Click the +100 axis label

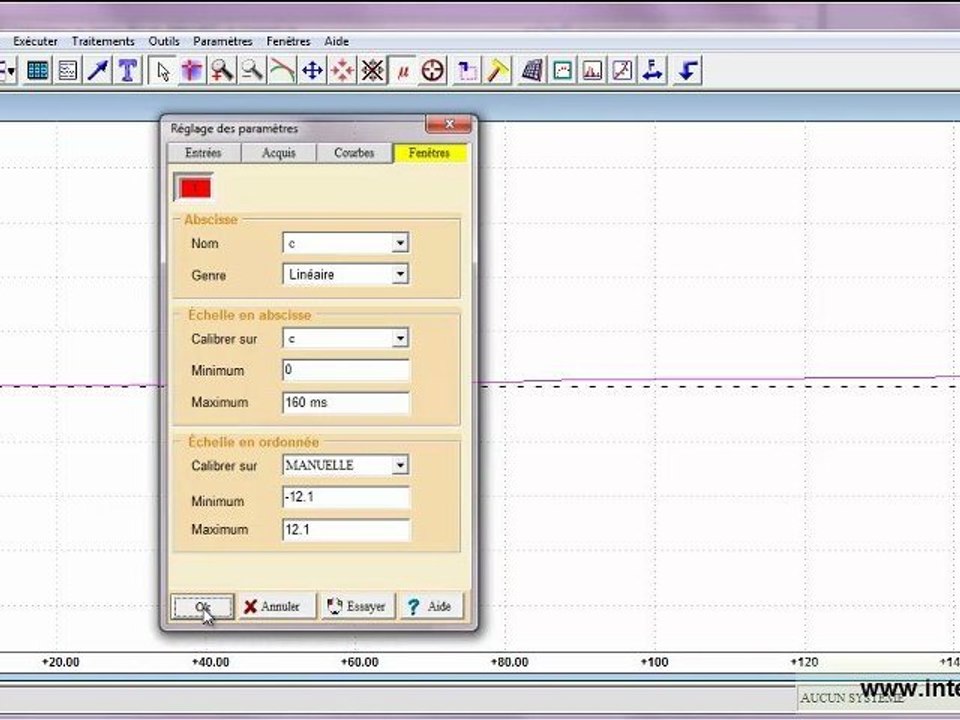(x=654, y=662)
